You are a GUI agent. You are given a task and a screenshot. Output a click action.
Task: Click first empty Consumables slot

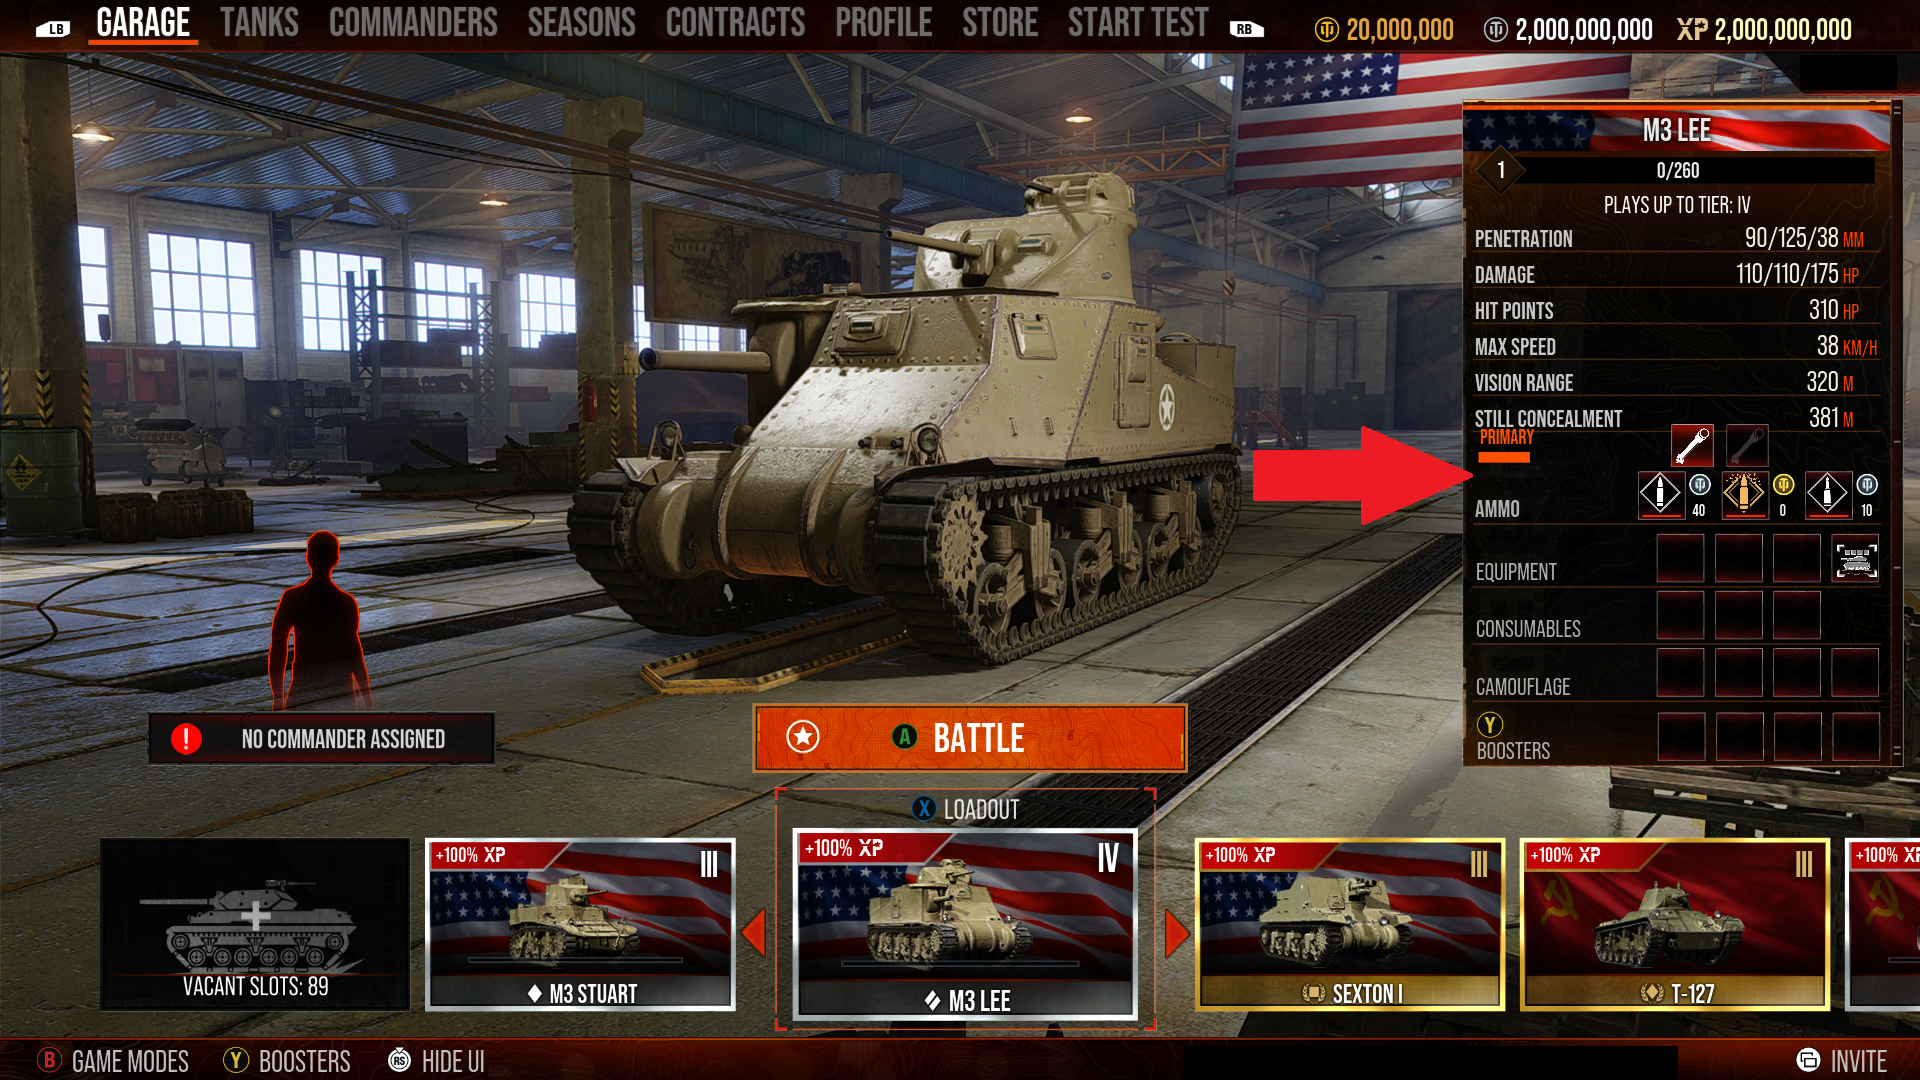click(1680, 615)
